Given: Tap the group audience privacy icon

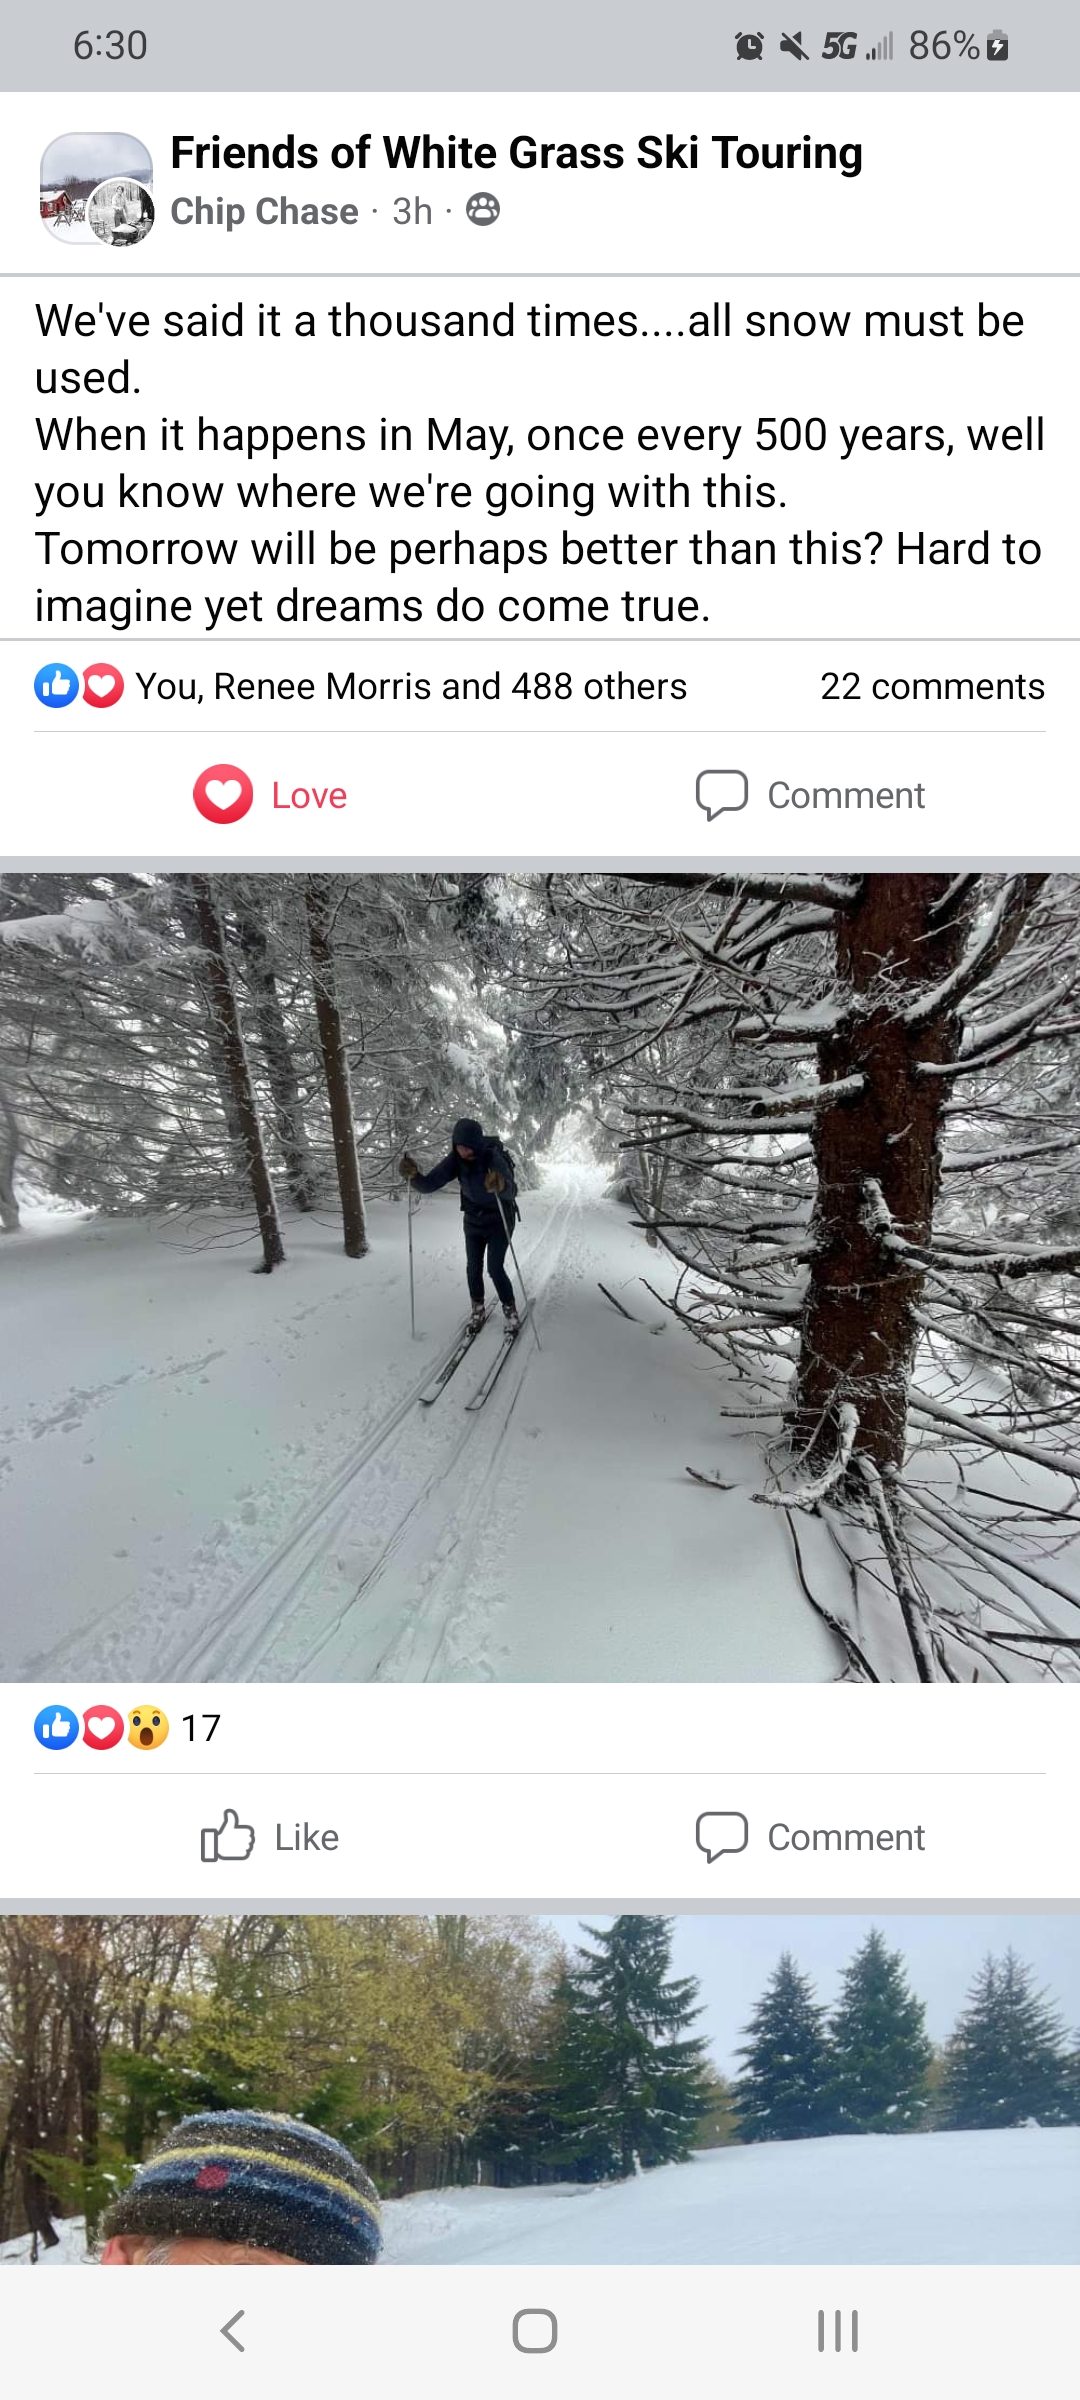Looking at the screenshot, I should pyautogui.click(x=483, y=210).
